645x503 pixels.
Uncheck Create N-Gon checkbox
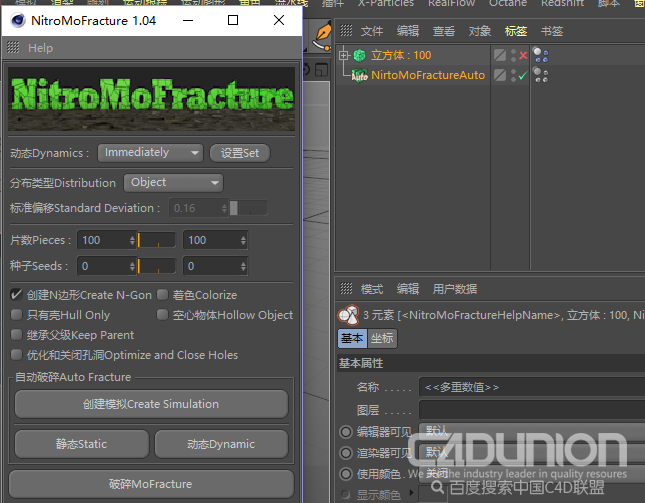point(16,294)
